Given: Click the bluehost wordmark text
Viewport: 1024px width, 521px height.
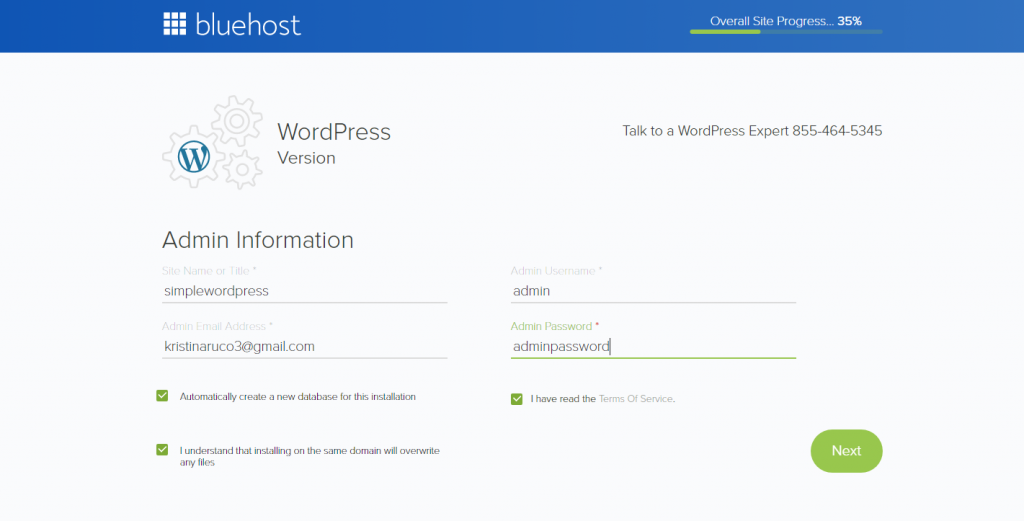Looking at the screenshot, I should [248, 25].
